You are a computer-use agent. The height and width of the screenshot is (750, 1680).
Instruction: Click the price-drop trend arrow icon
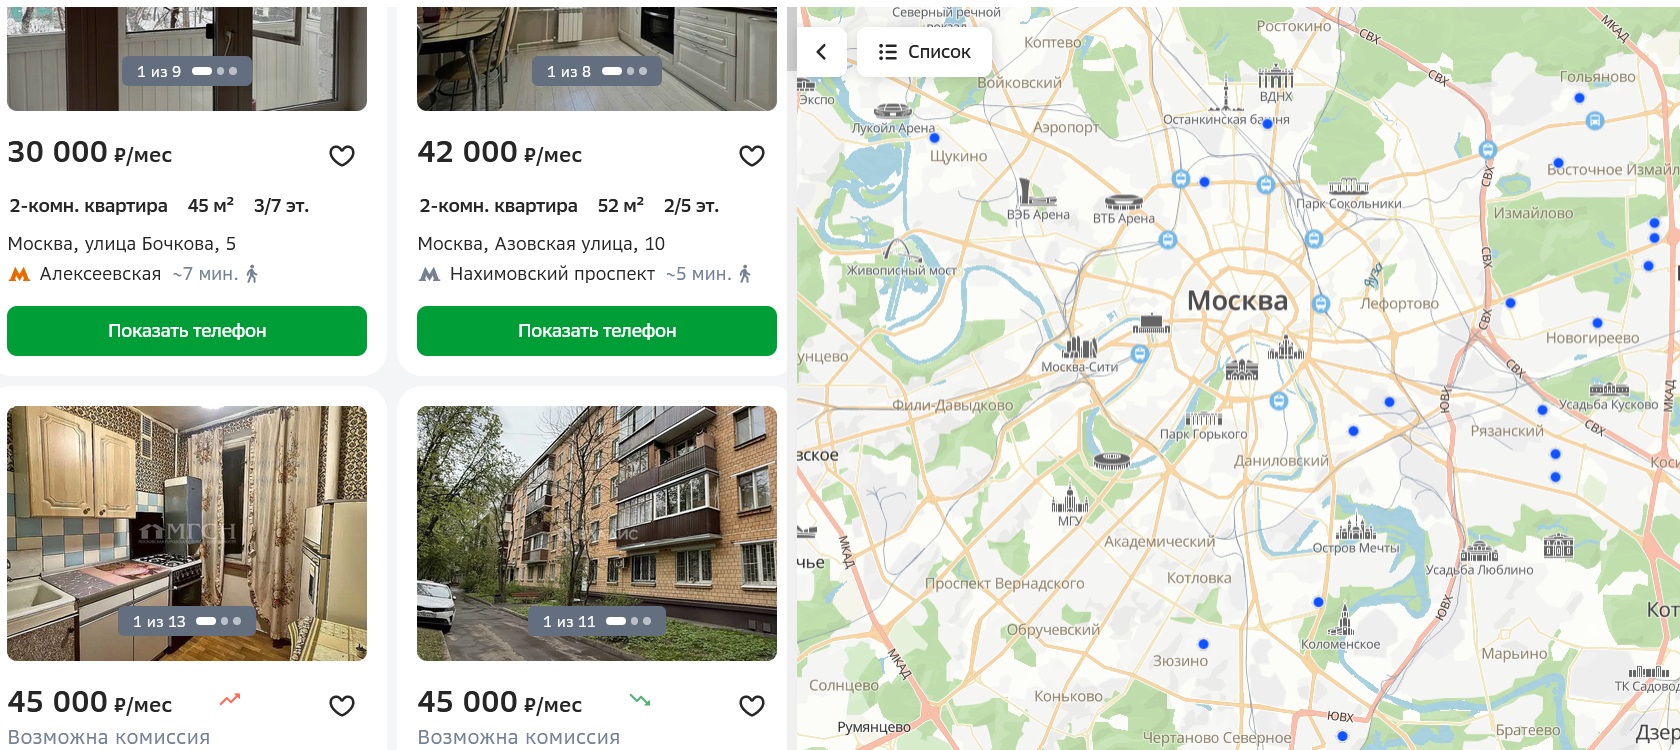point(640,700)
